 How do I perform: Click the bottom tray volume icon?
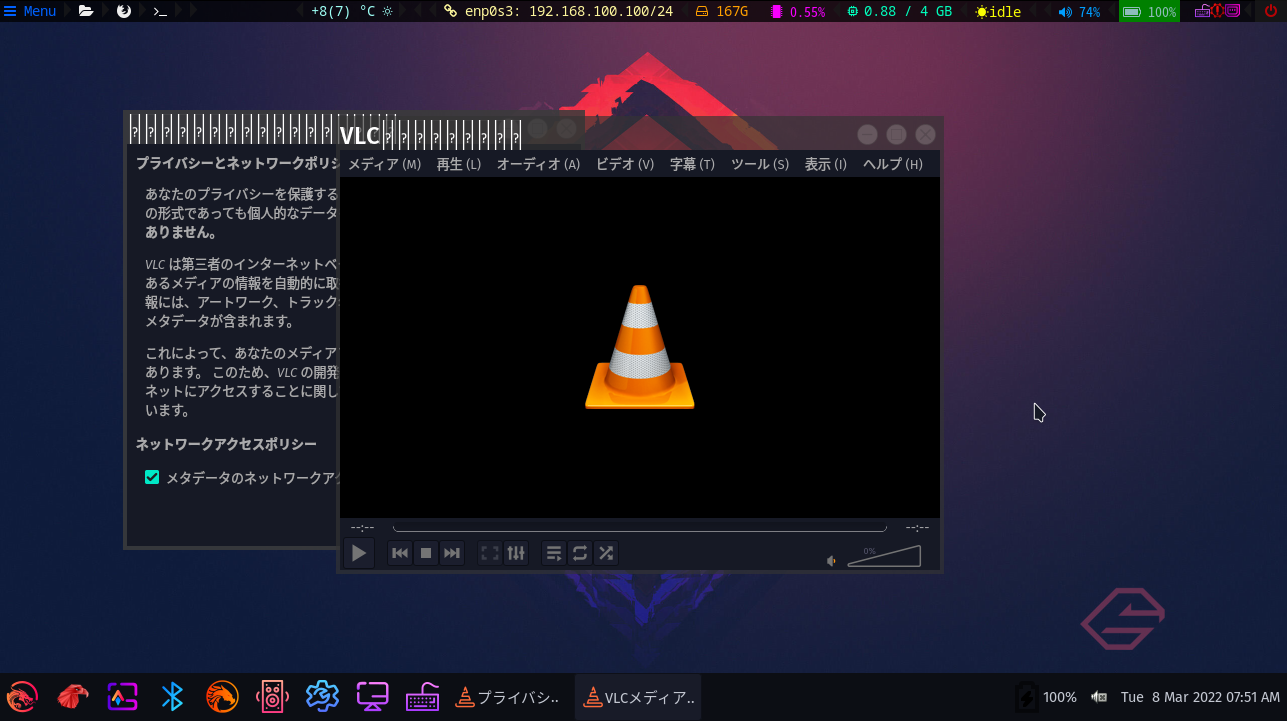click(x=1099, y=697)
